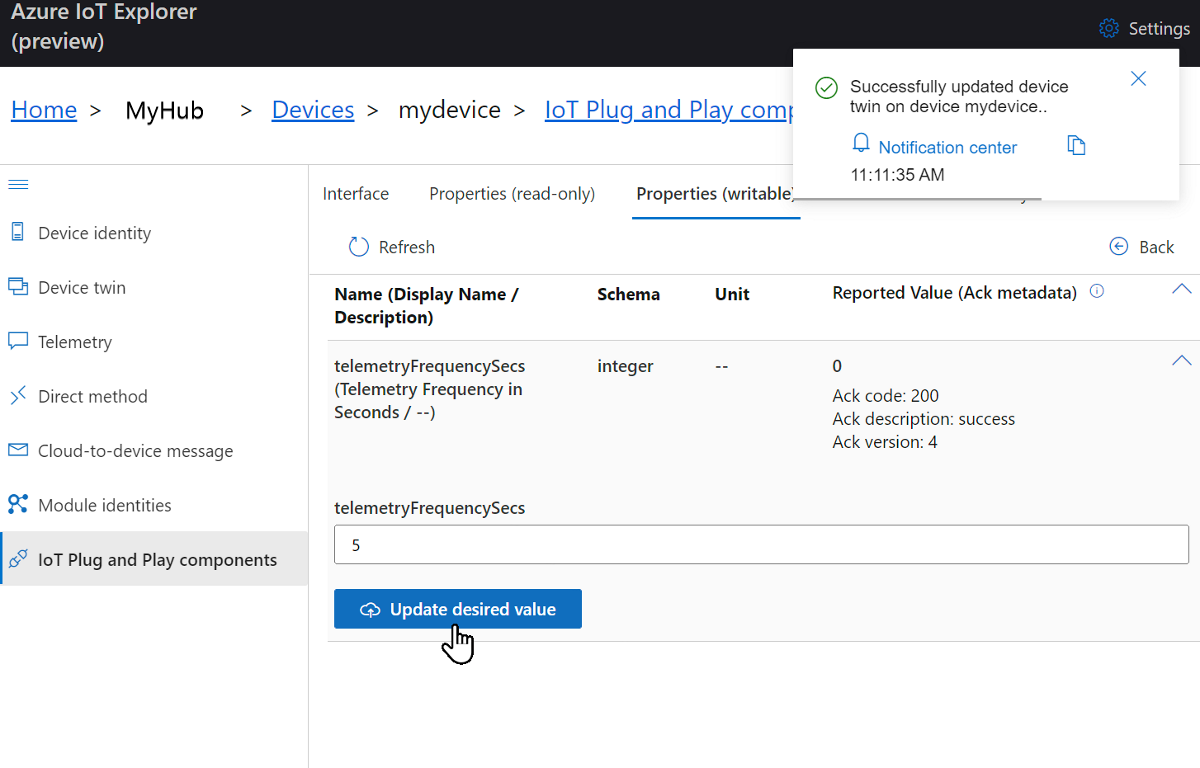Collapse the telemetryFrequencySecs row details
Viewport: 1200px width, 768px height.
tap(1181, 359)
